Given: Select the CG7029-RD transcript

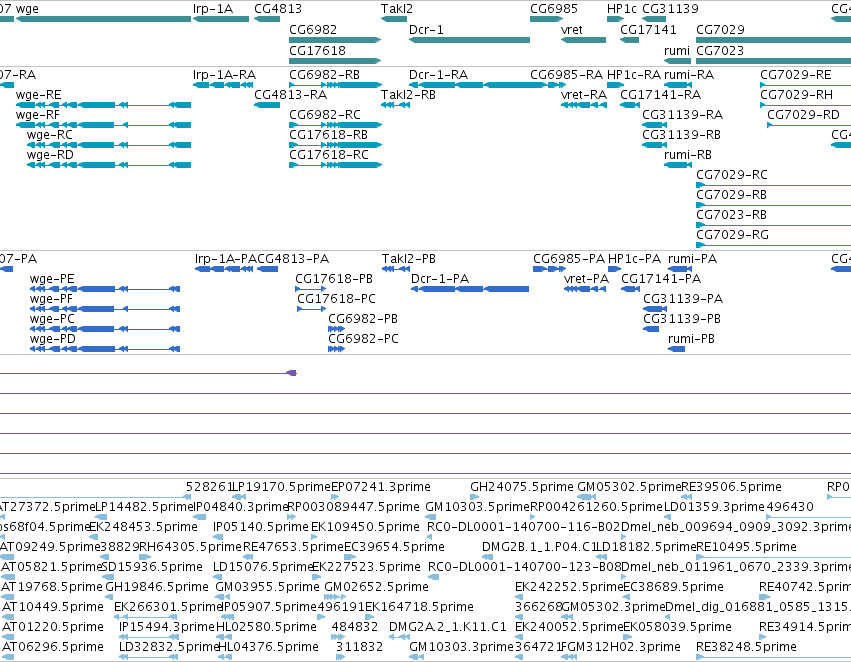Looking at the screenshot, I should (809, 125).
